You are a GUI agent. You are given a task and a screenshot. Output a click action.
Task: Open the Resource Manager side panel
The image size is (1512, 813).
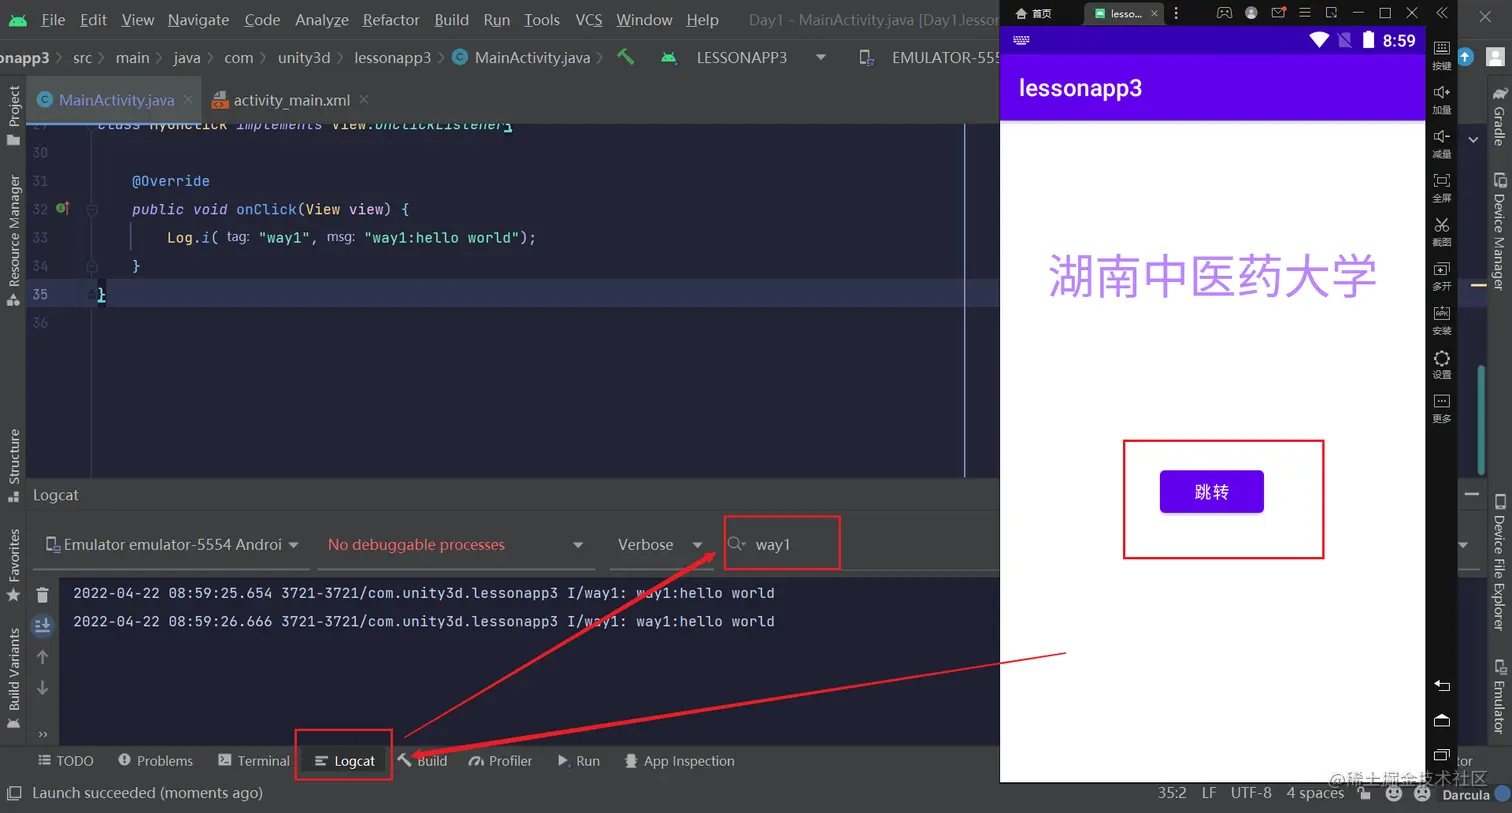(14, 240)
